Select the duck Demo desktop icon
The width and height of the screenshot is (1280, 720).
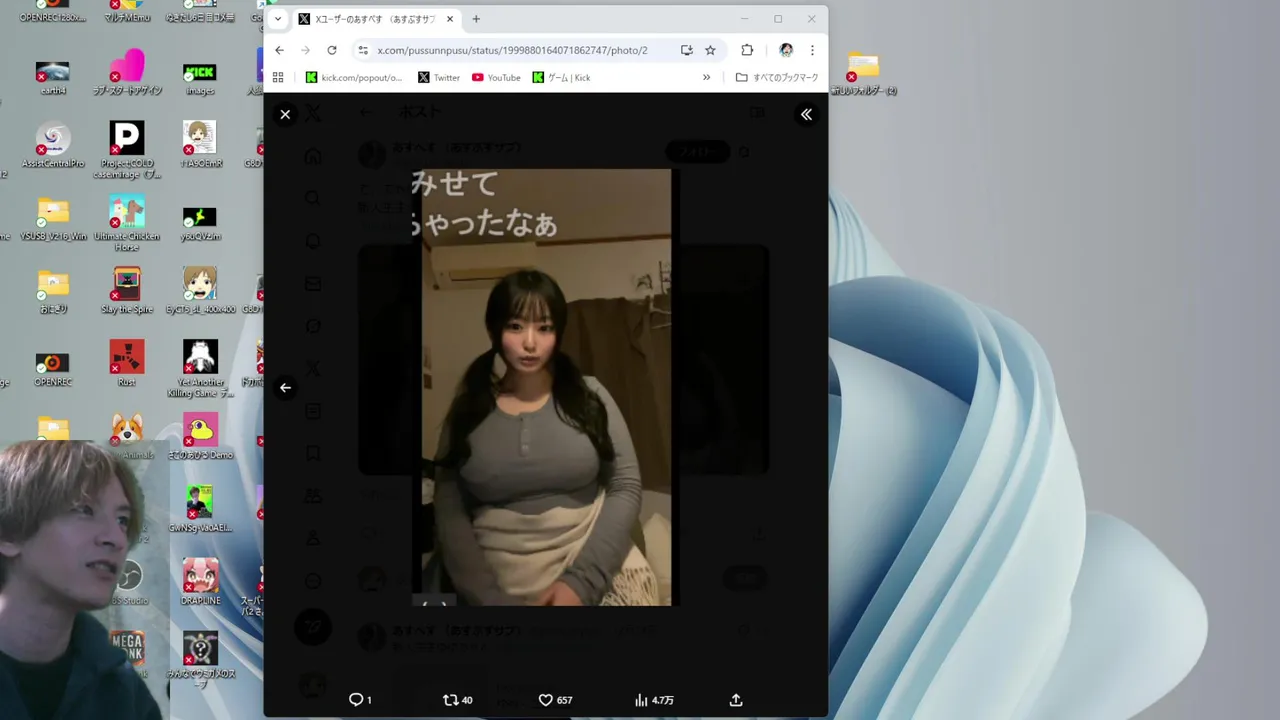(x=200, y=437)
